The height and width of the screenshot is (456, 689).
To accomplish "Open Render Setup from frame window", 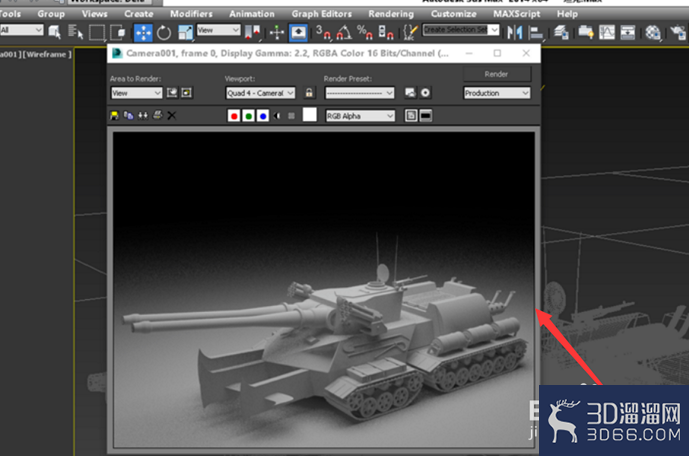I will click(410, 93).
